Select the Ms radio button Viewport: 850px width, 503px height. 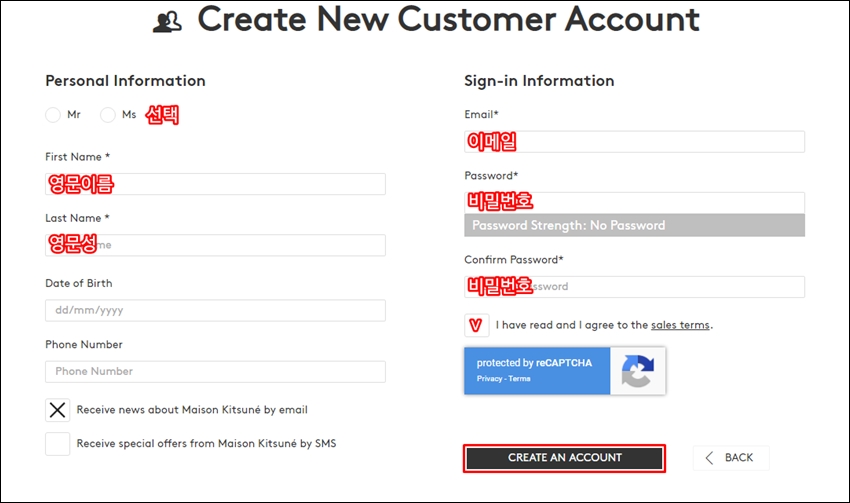pyautogui.click(x=108, y=115)
